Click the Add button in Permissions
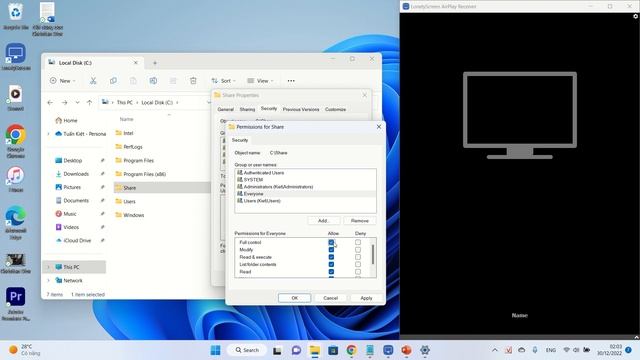The width and height of the screenshot is (640, 360). pos(323,220)
